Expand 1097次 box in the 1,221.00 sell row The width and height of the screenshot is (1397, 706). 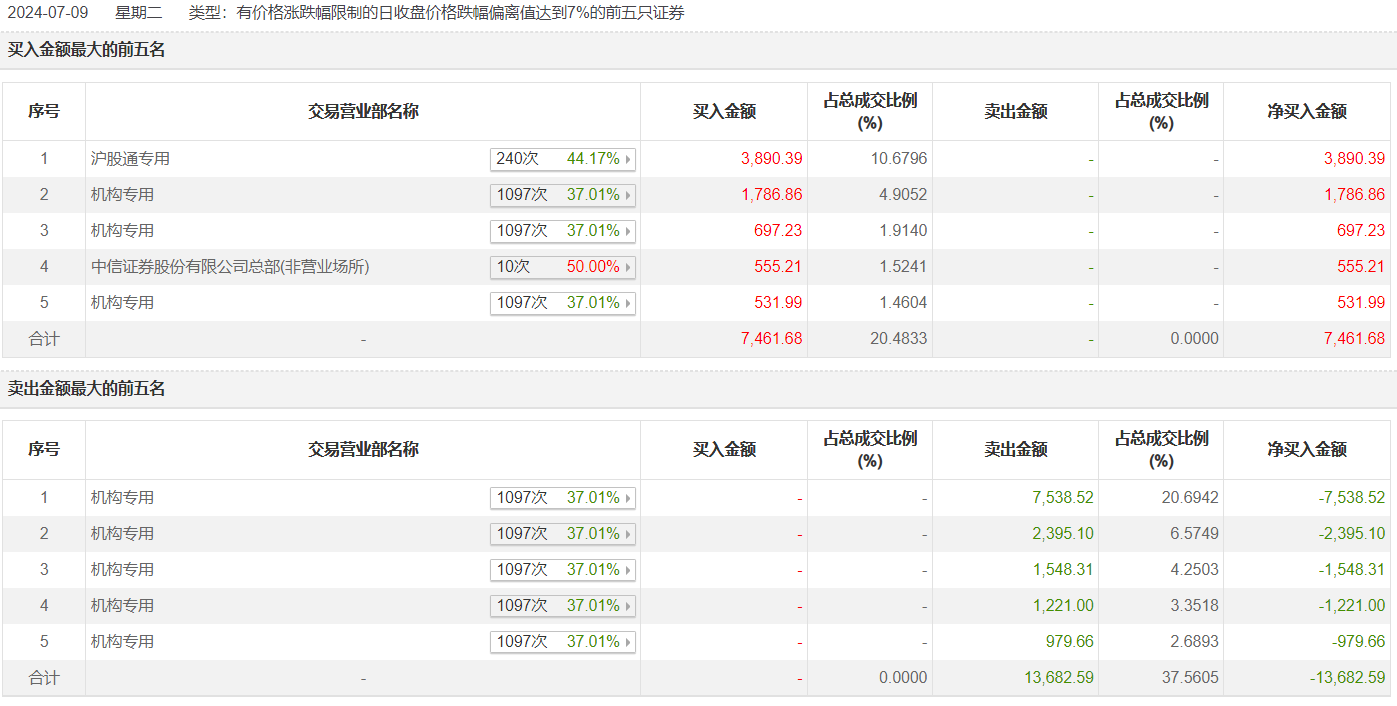tap(563, 606)
